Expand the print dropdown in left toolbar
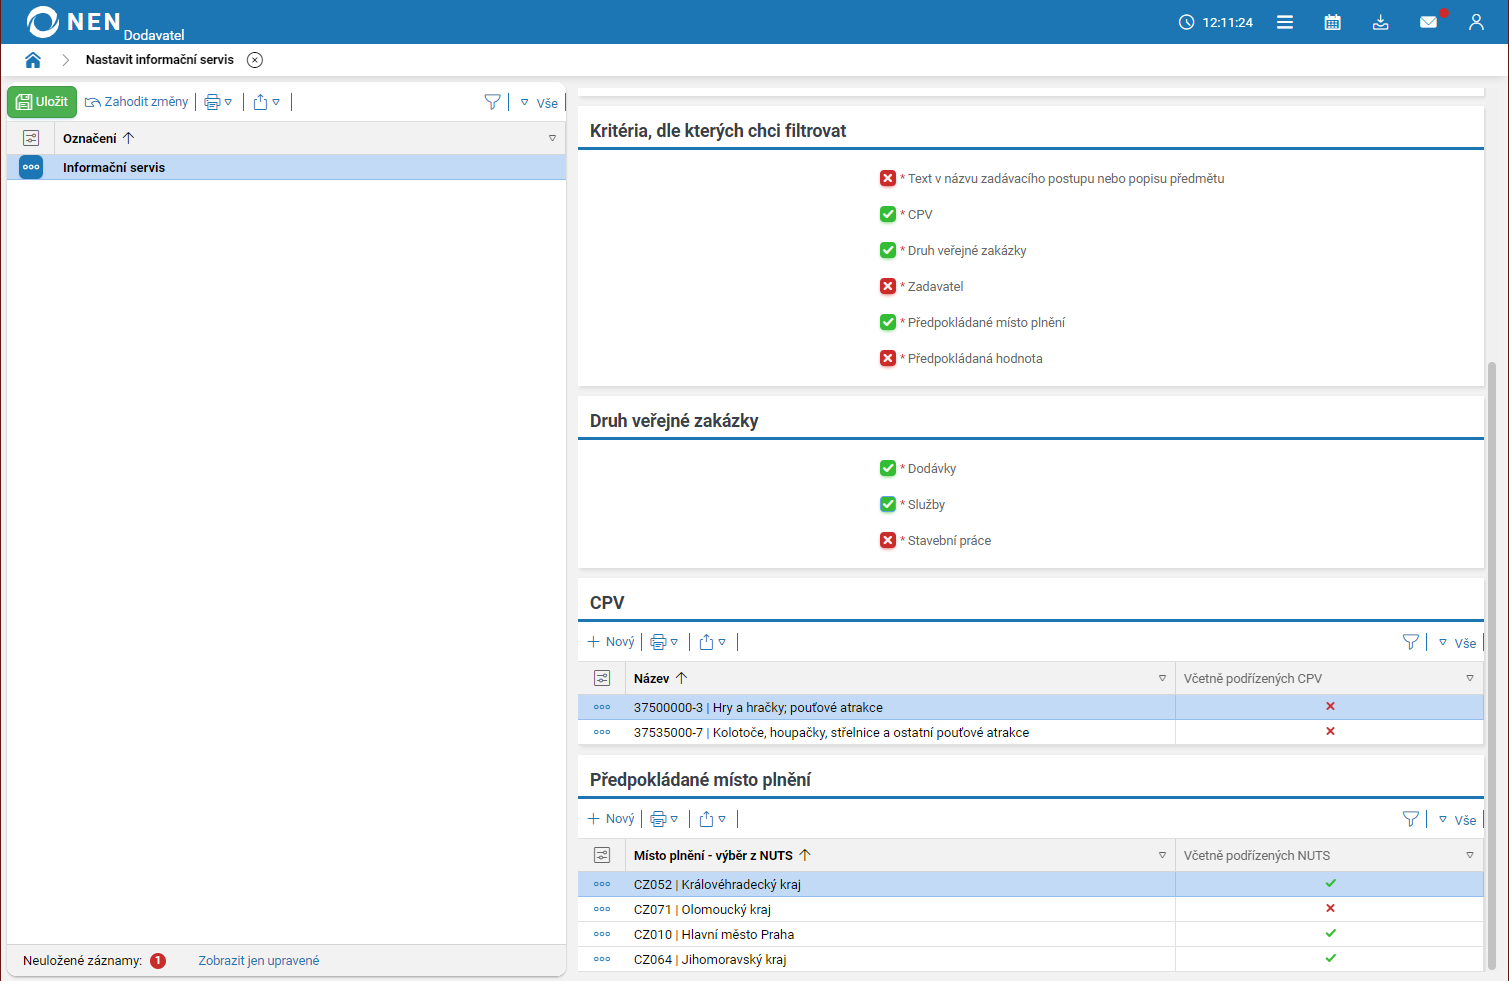1509x981 pixels. [218, 102]
